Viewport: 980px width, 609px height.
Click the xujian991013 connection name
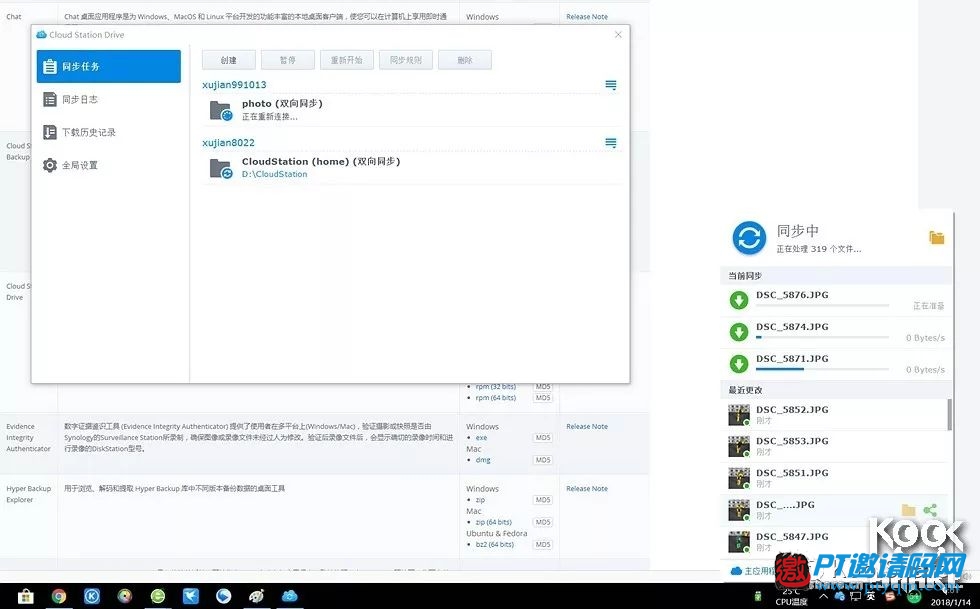234,84
